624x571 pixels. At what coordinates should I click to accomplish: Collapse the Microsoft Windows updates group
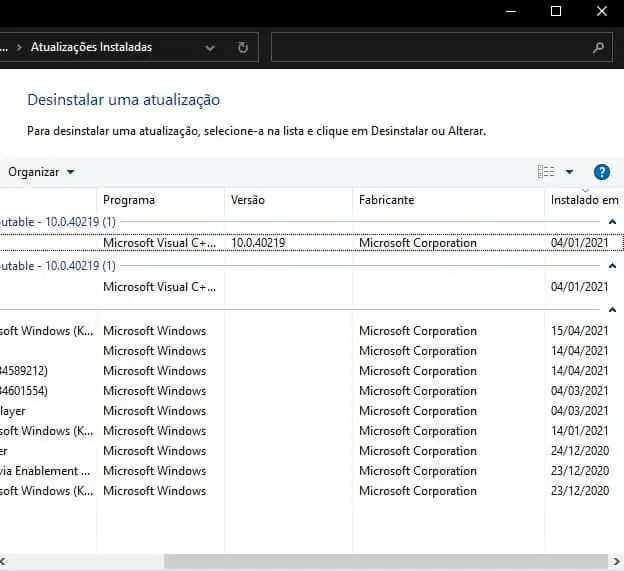[612, 310]
